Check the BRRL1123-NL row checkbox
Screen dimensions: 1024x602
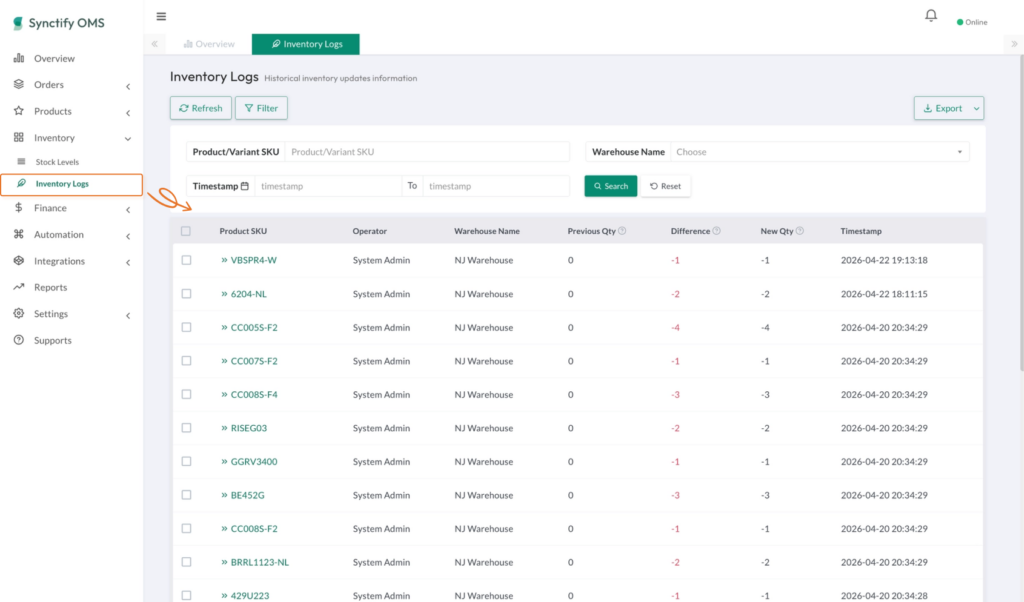coord(187,562)
